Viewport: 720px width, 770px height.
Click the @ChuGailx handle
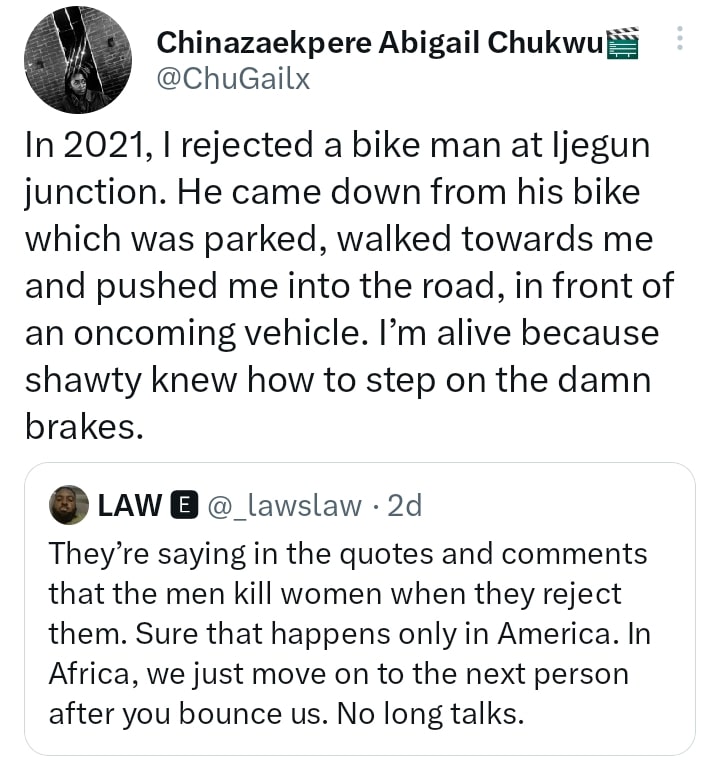tap(233, 79)
